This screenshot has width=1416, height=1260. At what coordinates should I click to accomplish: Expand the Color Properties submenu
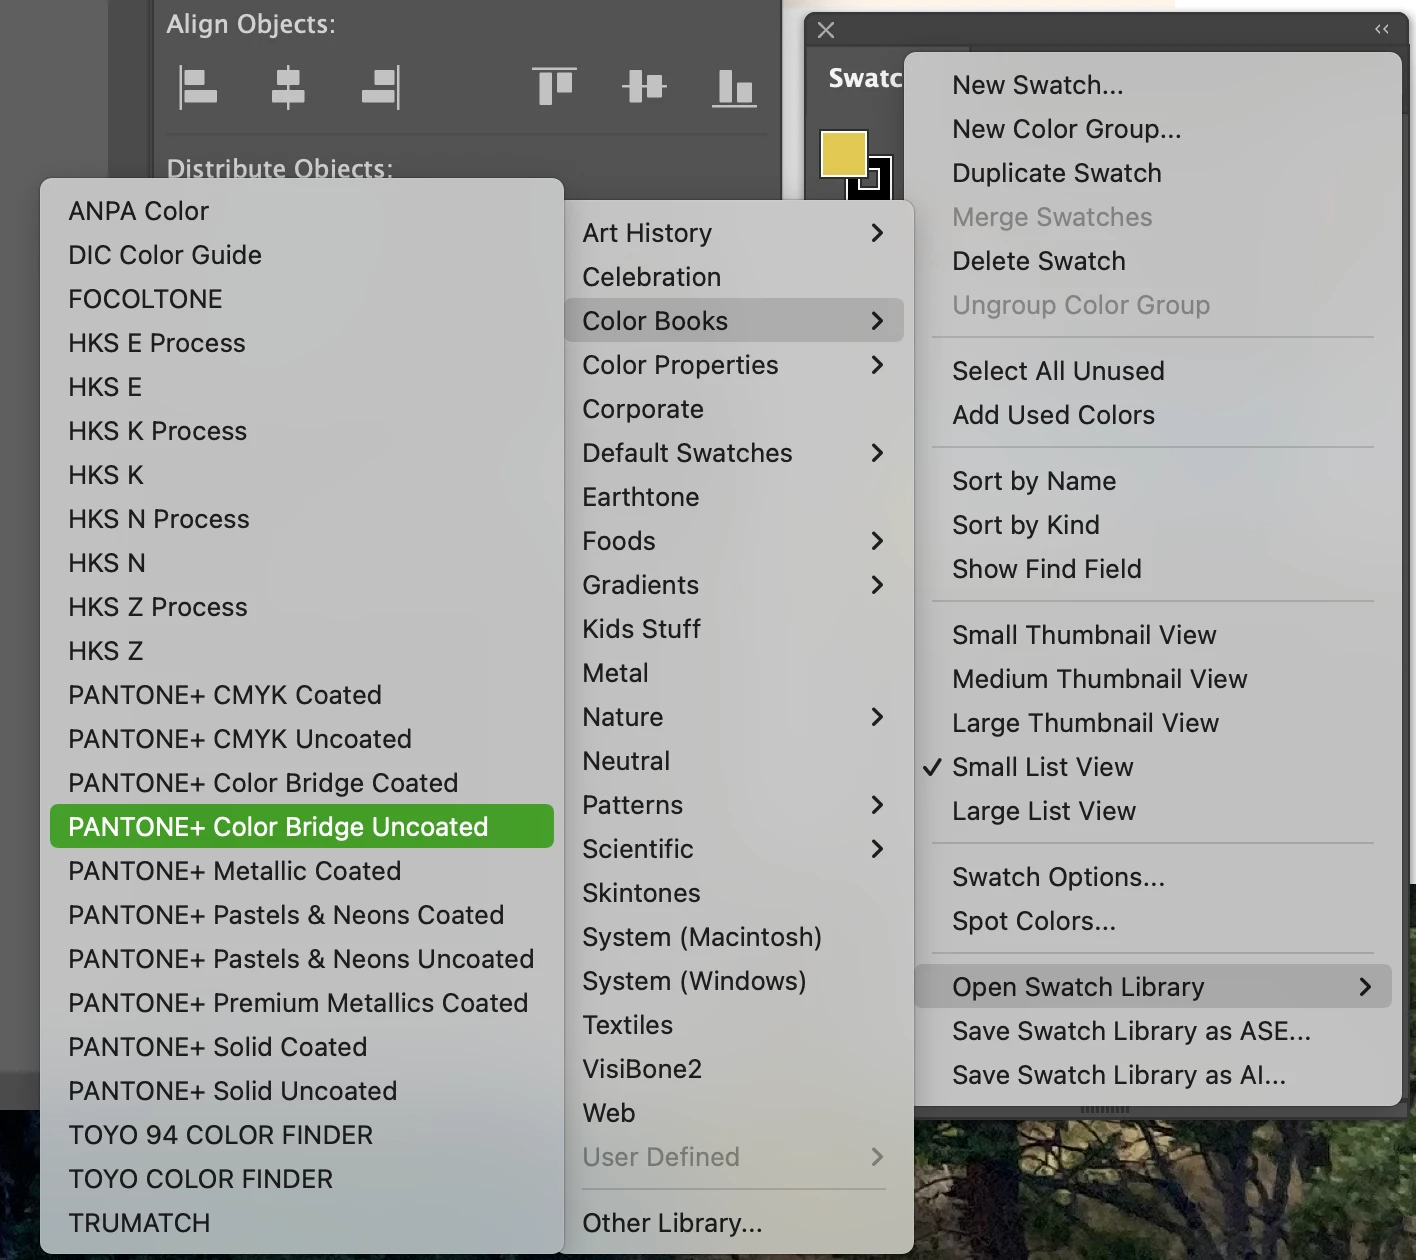coord(734,365)
